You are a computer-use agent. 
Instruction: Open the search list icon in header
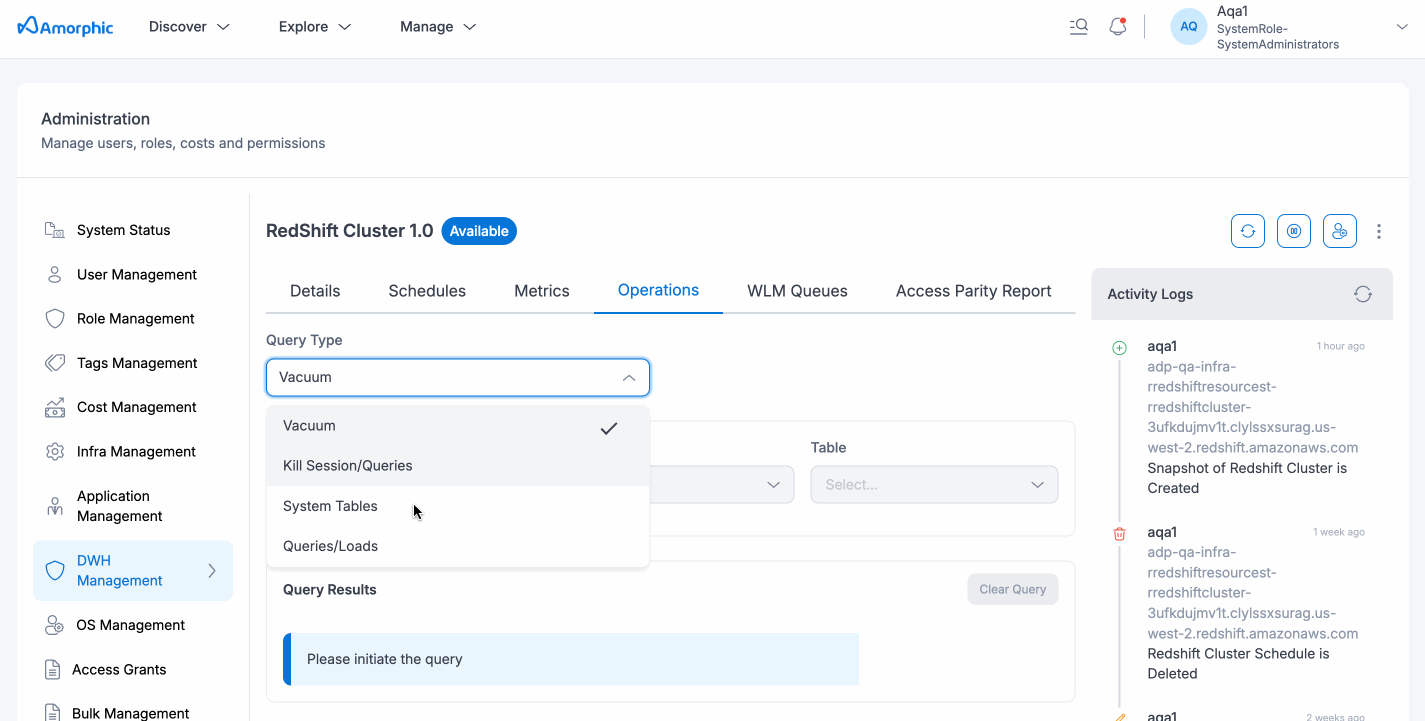coord(1078,27)
